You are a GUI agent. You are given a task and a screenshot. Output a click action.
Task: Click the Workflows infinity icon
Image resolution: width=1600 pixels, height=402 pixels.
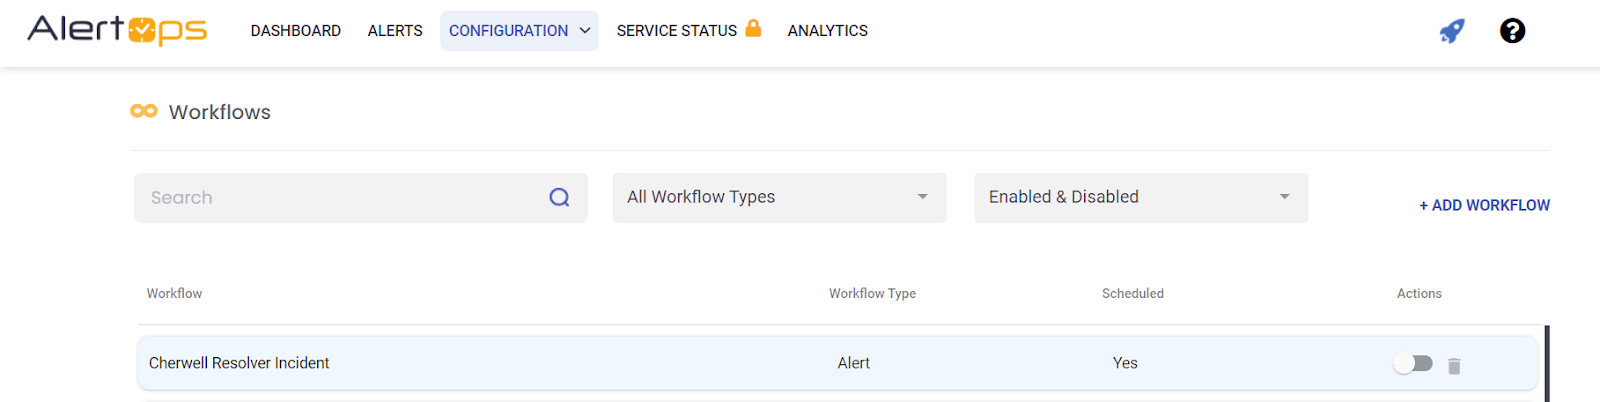pos(144,111)
